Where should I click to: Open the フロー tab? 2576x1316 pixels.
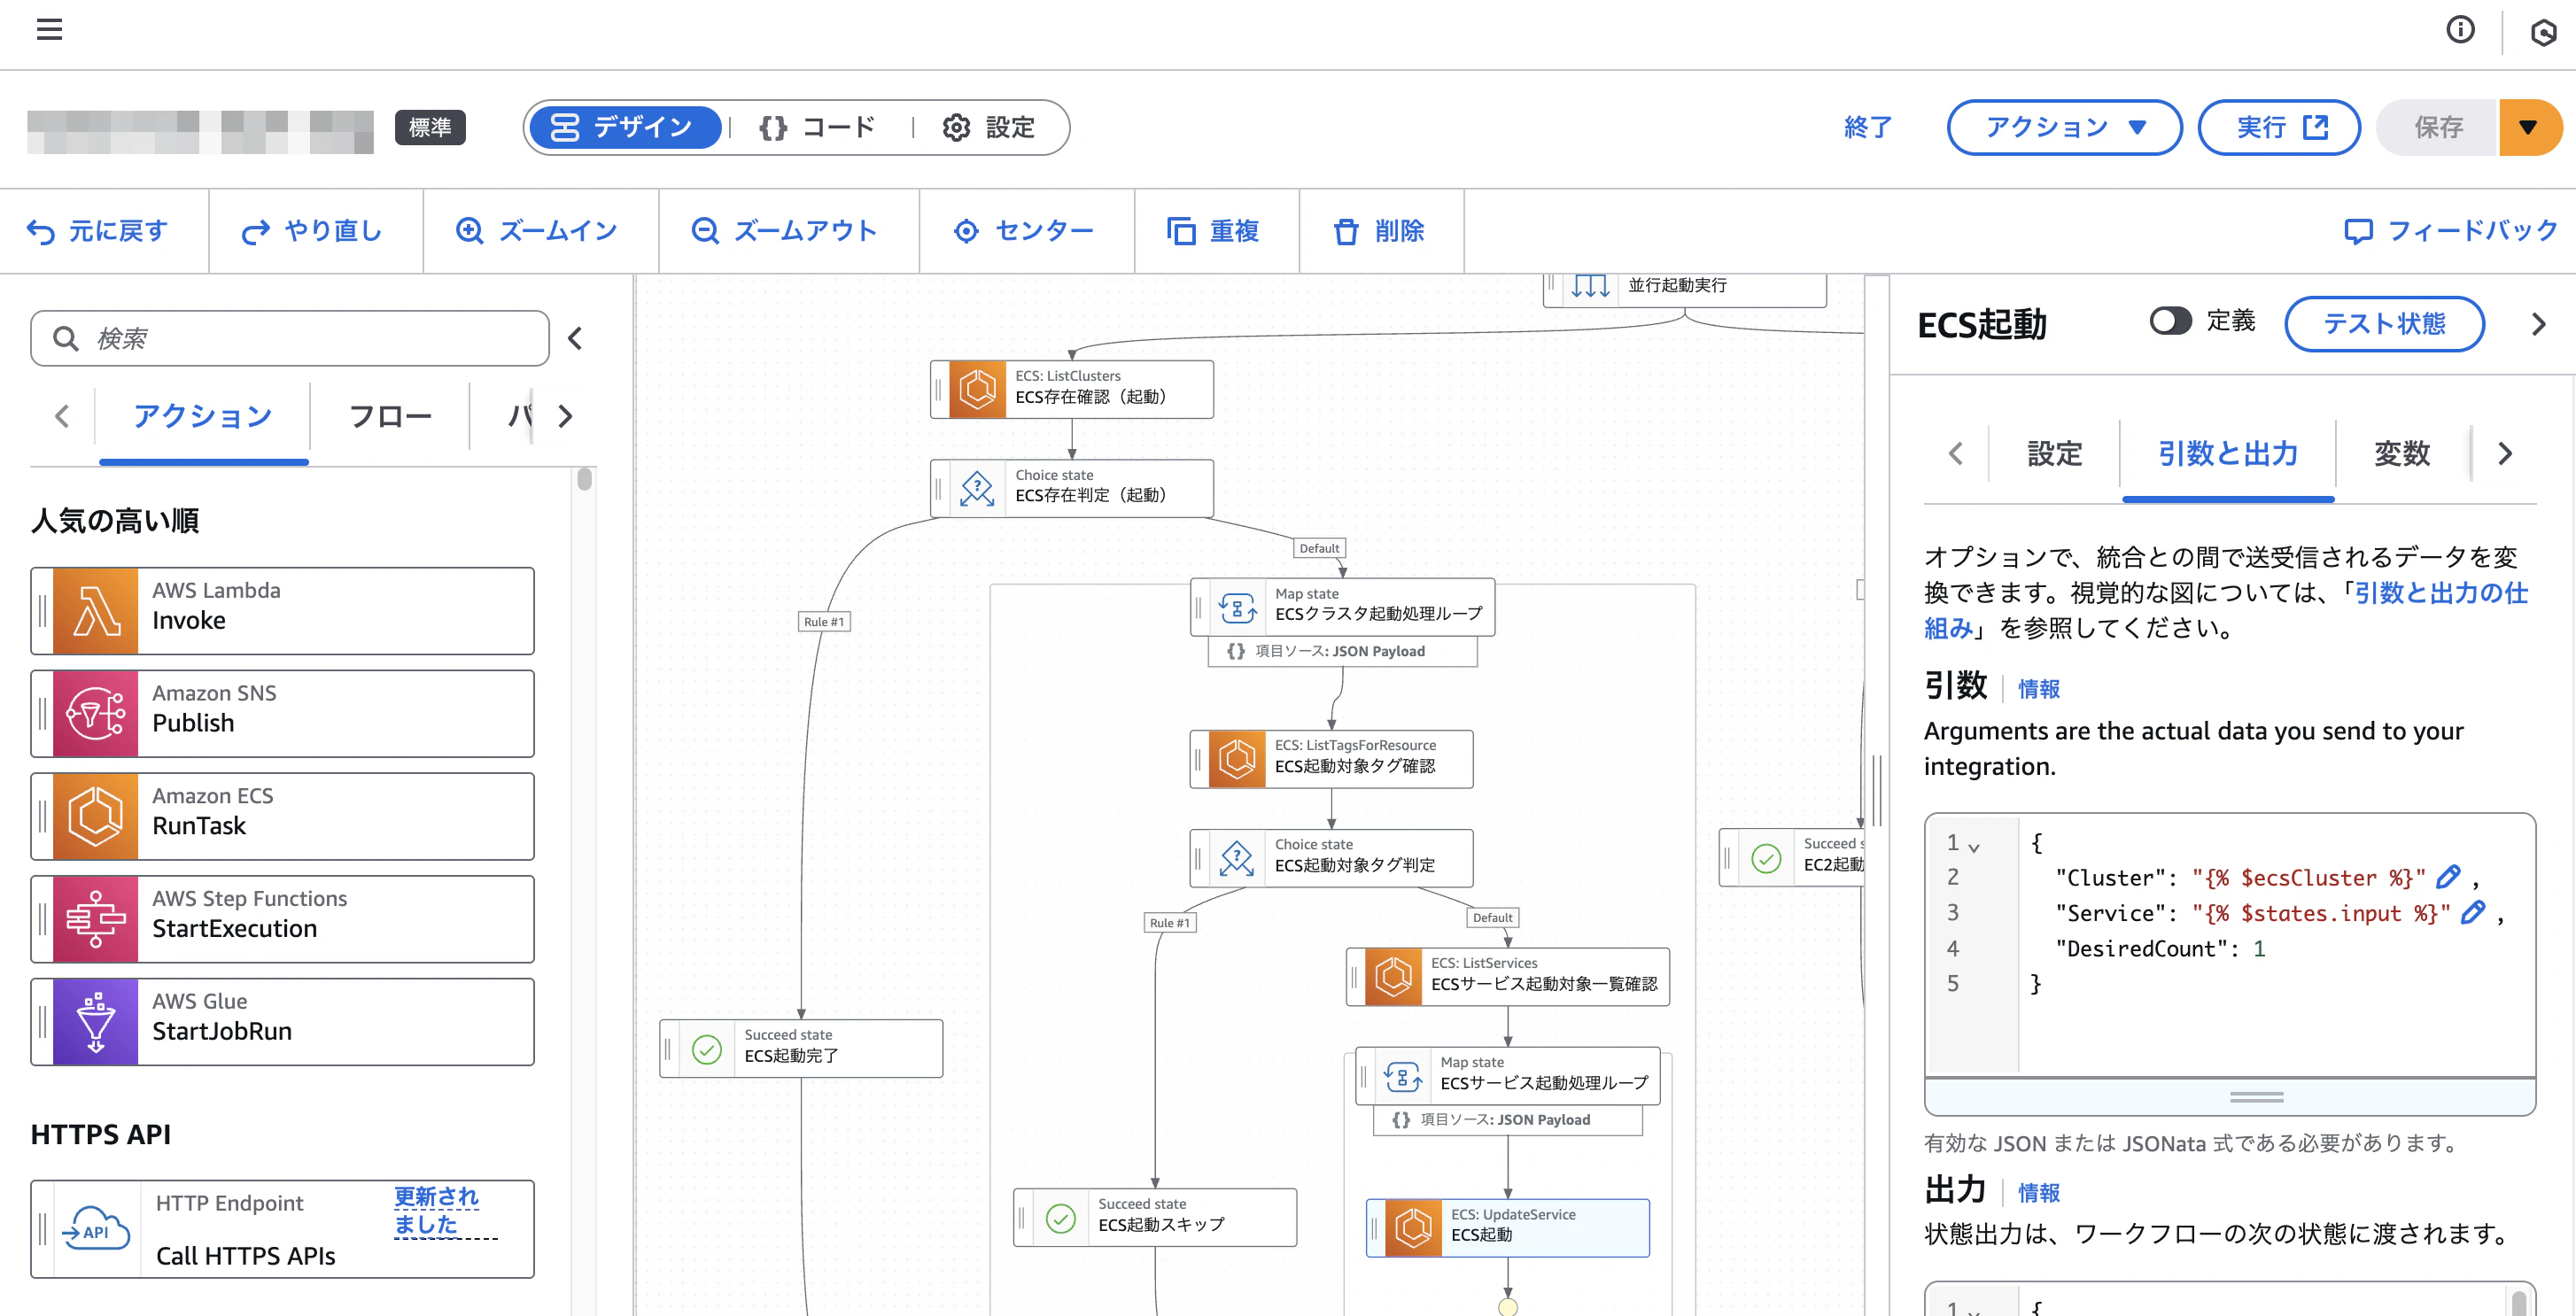click(x=390, y=417)
